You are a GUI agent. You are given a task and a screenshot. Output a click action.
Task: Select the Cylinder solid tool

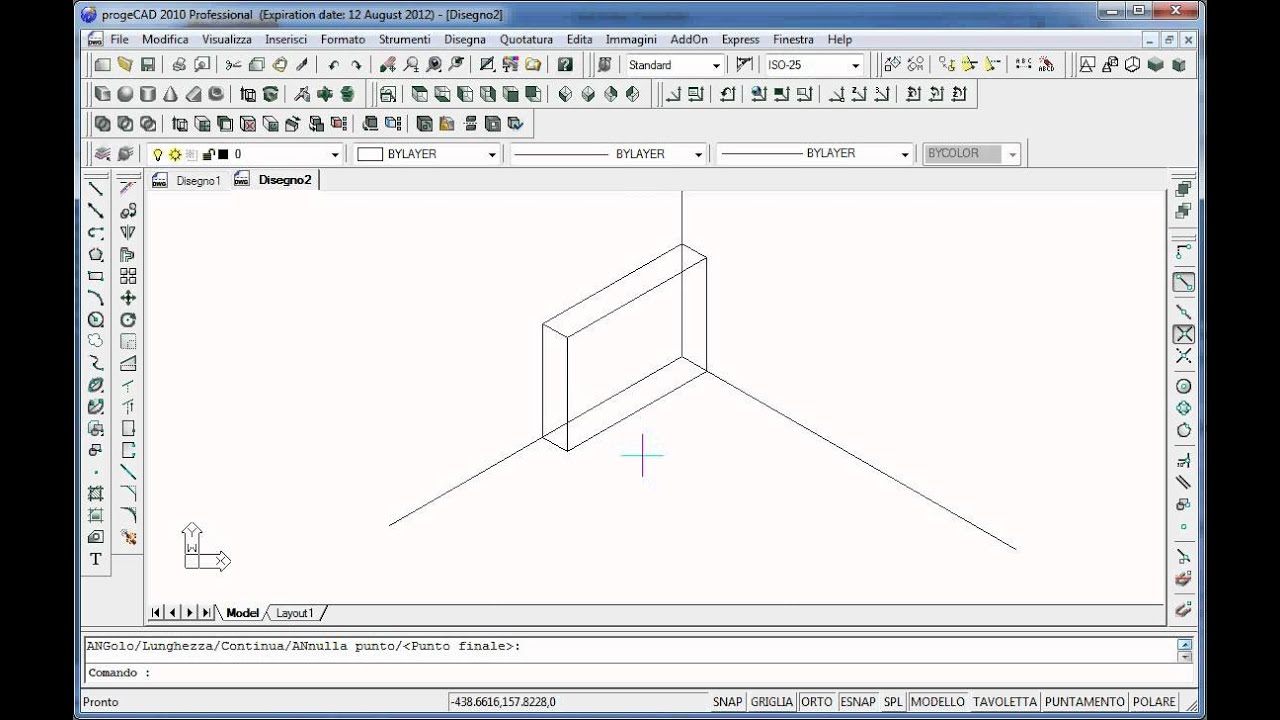148,94
